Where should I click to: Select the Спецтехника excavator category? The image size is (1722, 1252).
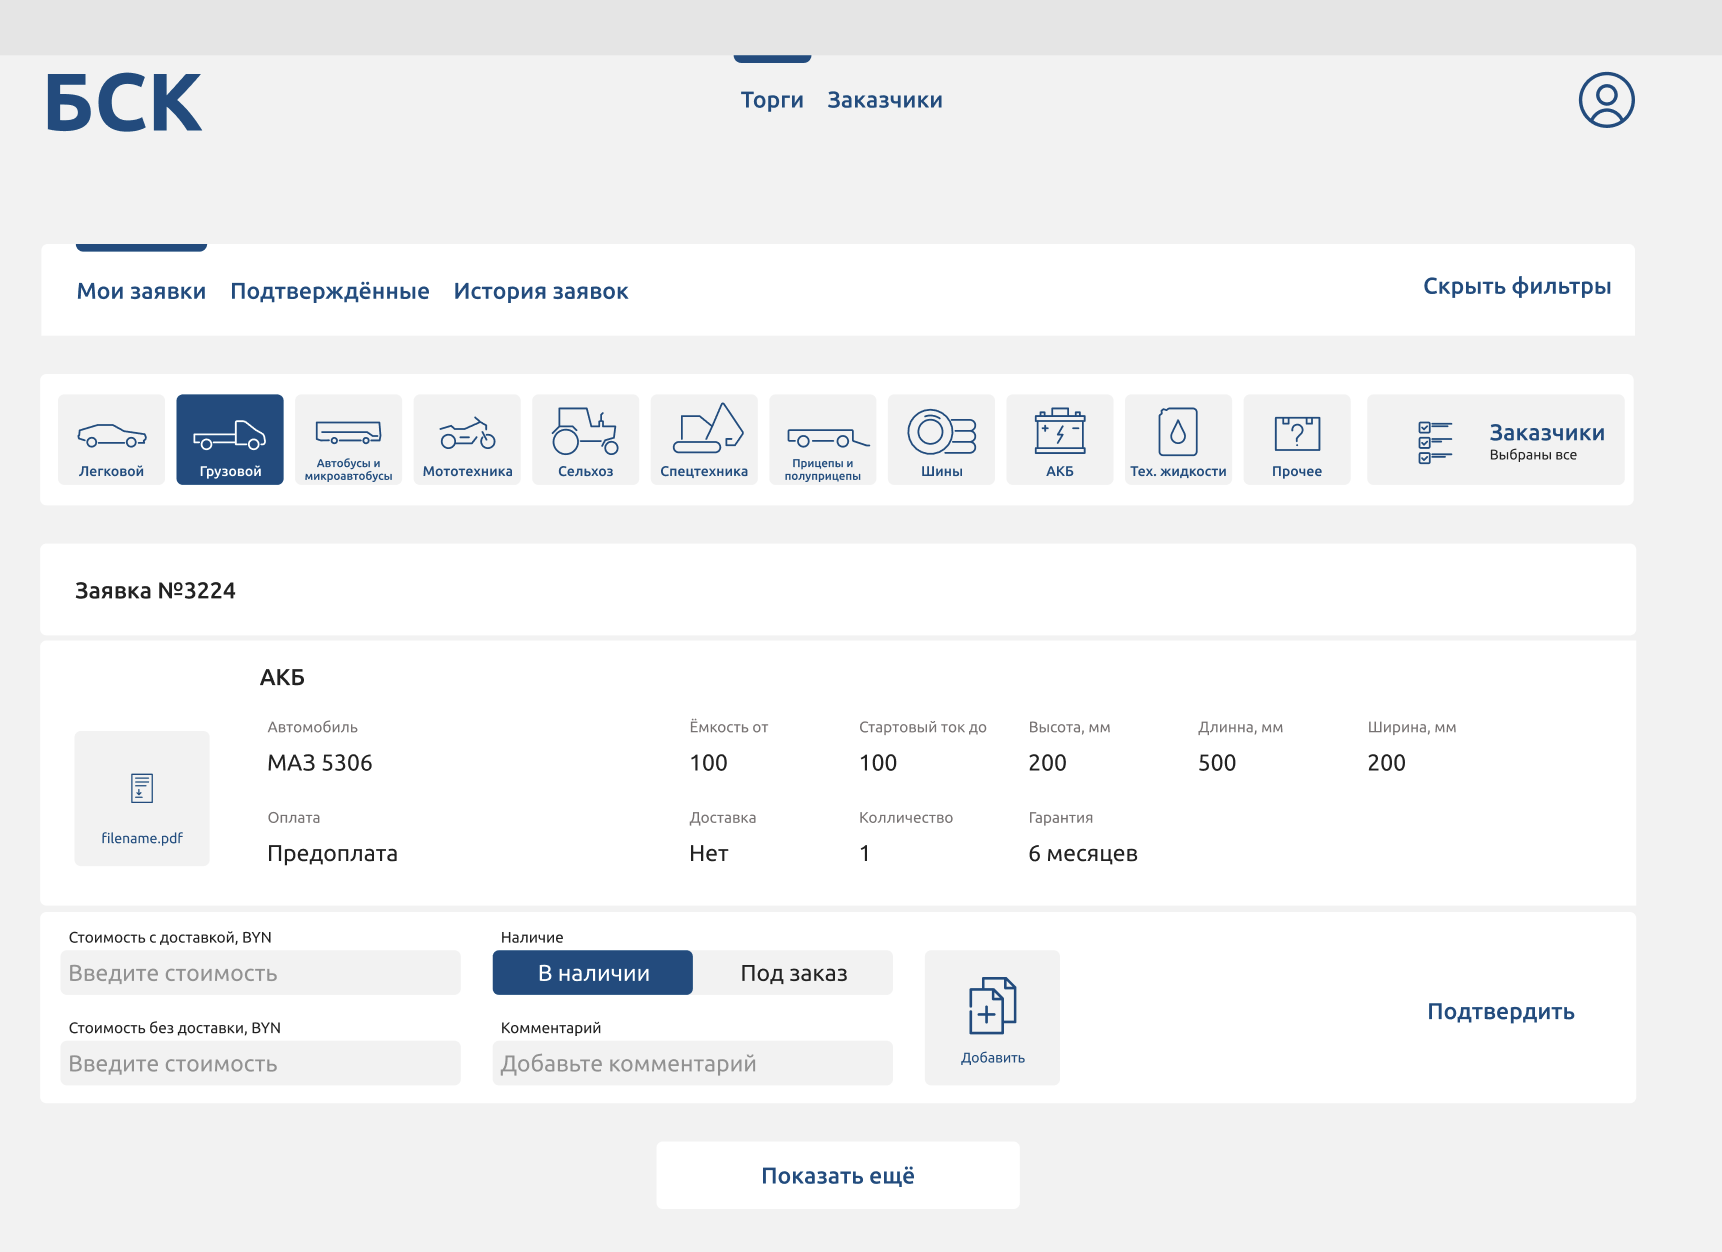(704, 440)
